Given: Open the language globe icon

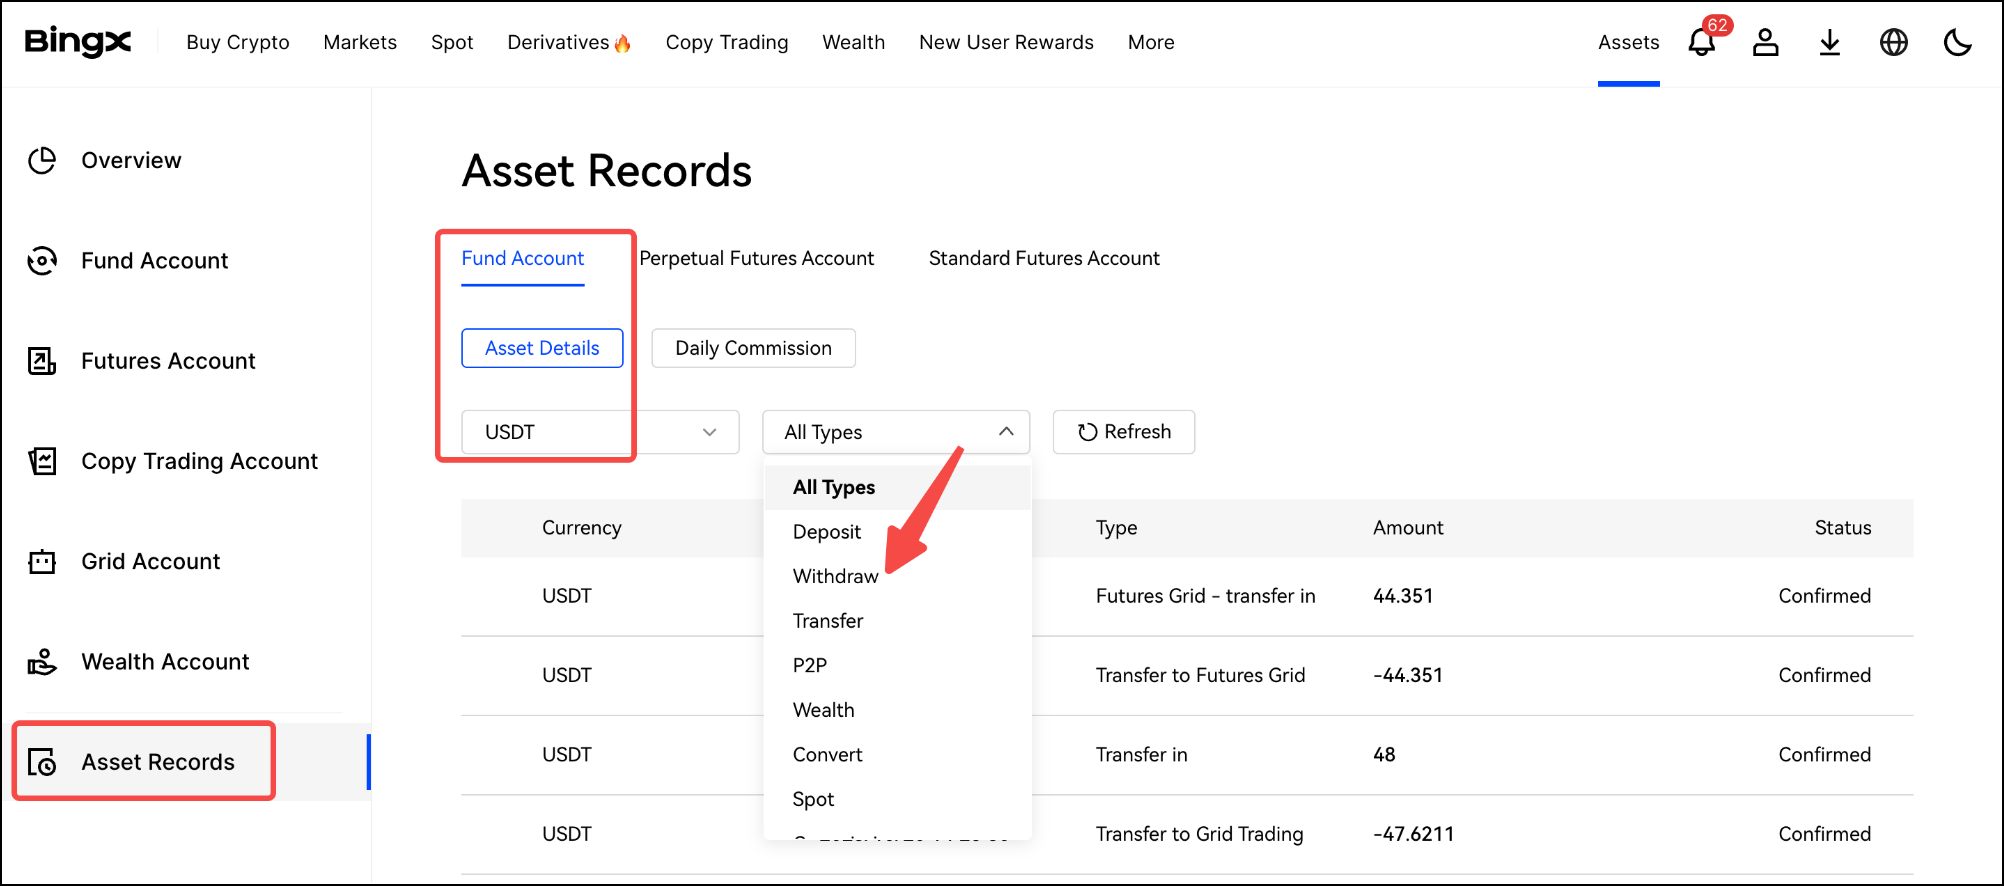Looking at the screenshot, I should [1893, 43].
